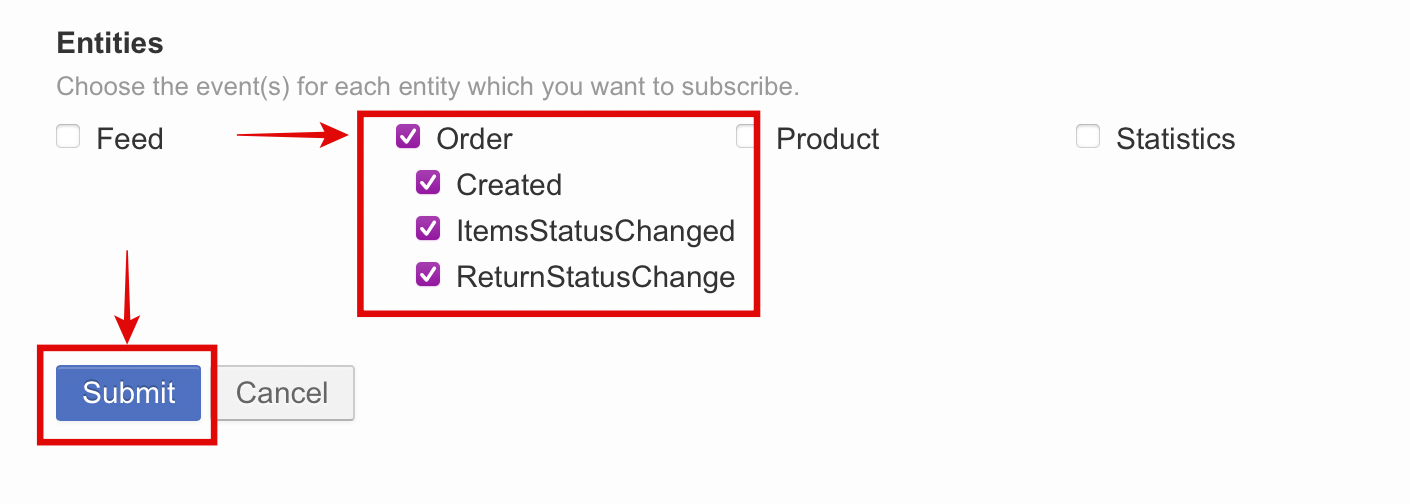Uncheck the Order entity checkbox
The height and width of the screenshot is (504, 1410).
408,137
